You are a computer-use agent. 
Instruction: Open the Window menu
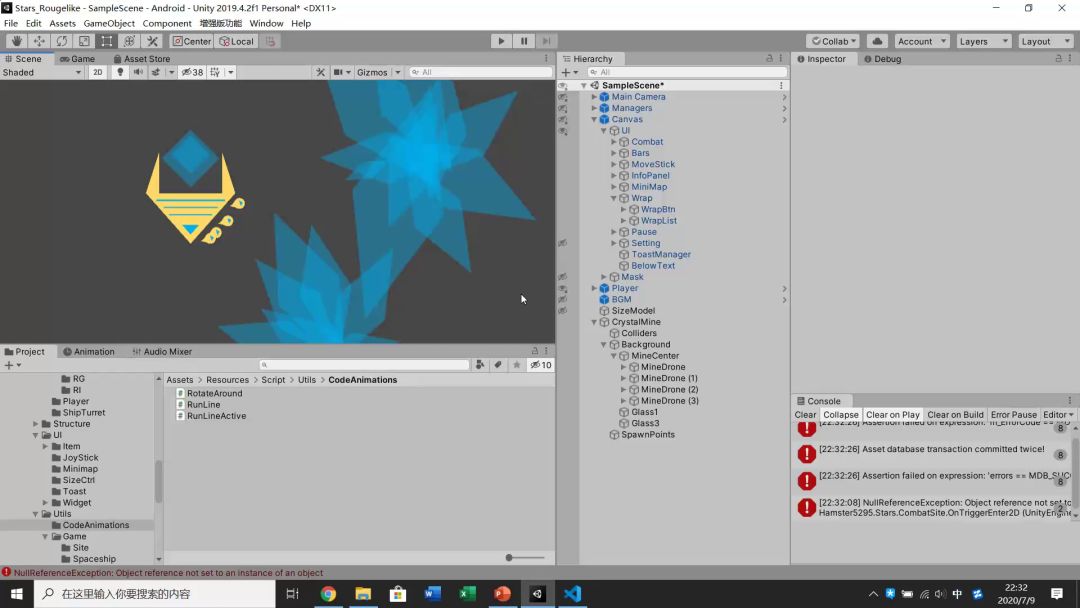tap(266, 23)
